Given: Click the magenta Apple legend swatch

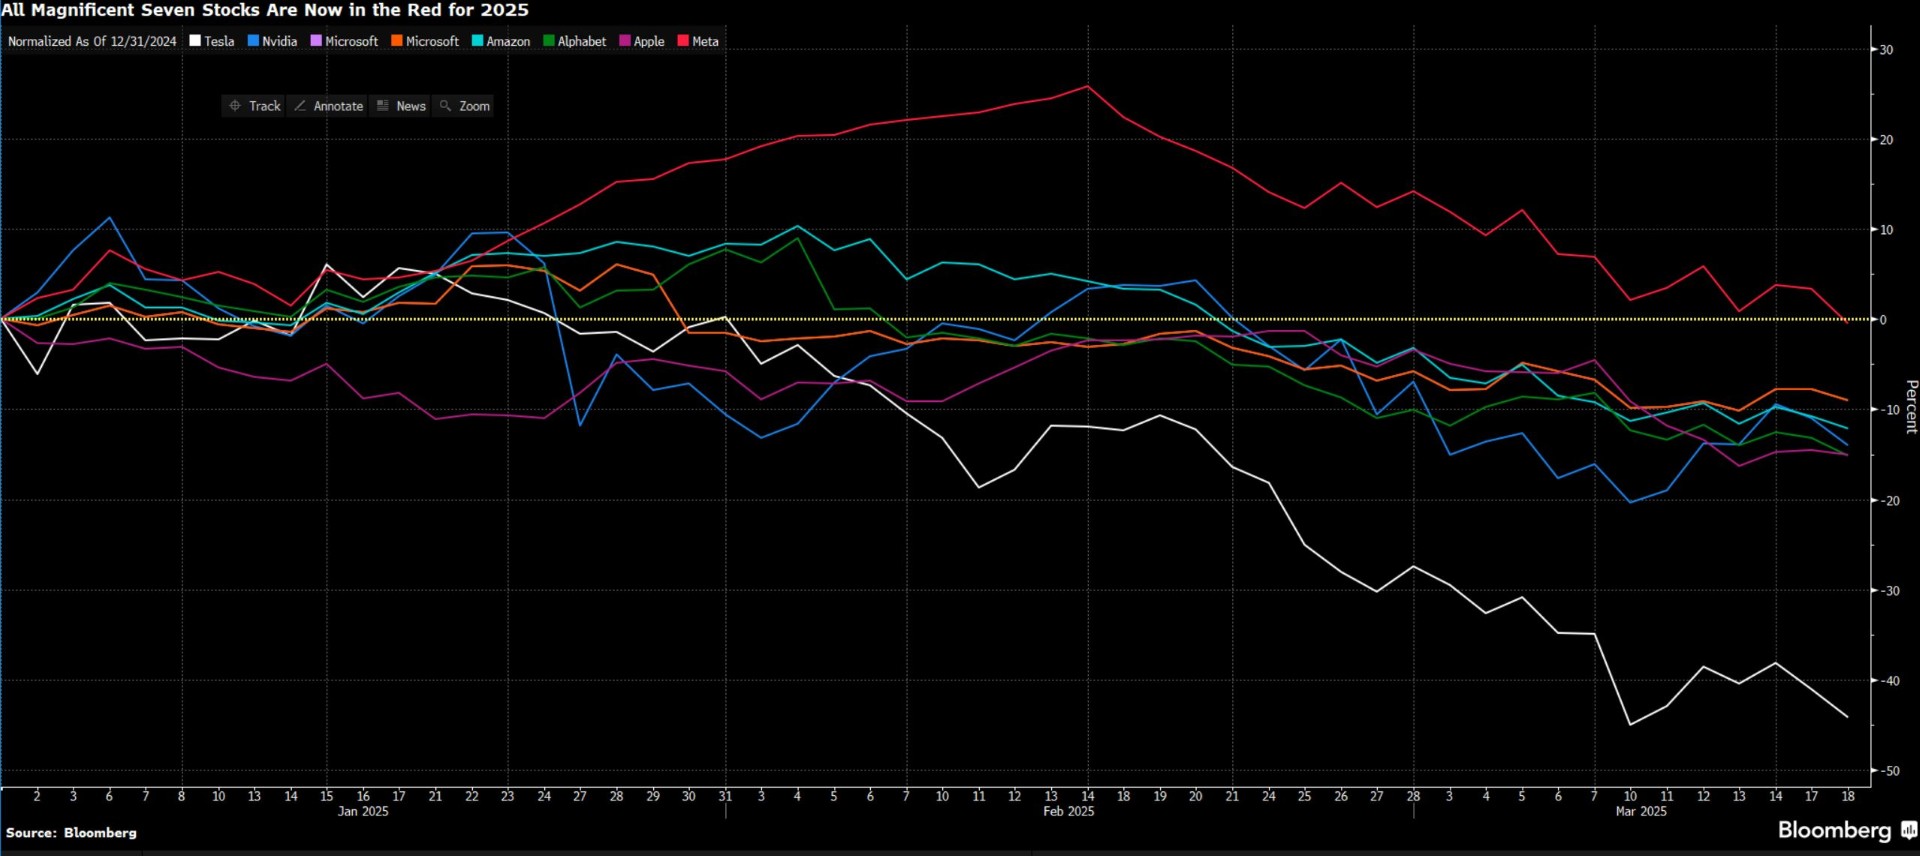Looking at the screenshot, I should pos(625,41).
